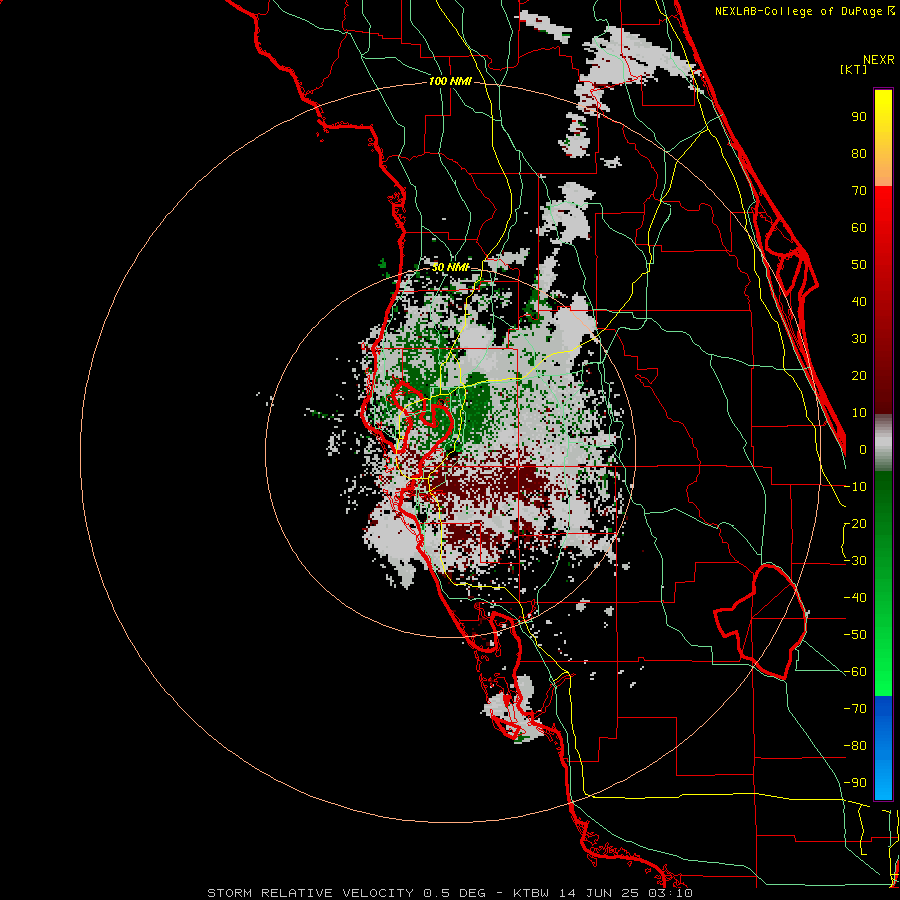Image resolution: width=900 pixels, height=900 pixels.
Task: Click the -90 value on velocity scale
Action: (855, 783)
